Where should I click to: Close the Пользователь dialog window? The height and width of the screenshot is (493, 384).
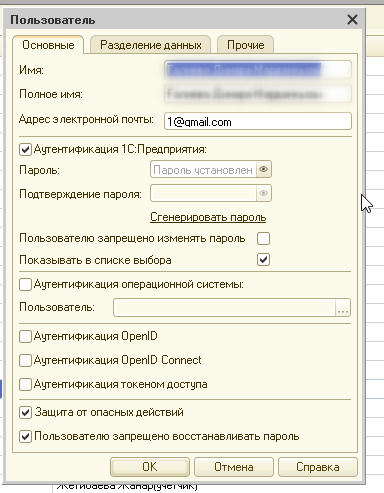coord(352,19)
